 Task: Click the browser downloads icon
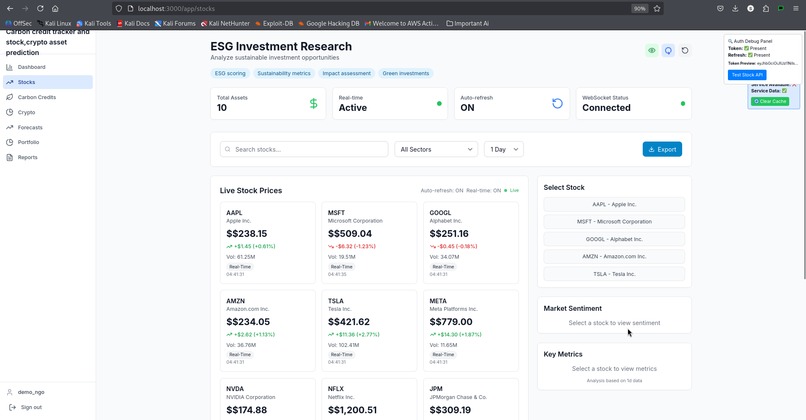[x=735, y=9]
